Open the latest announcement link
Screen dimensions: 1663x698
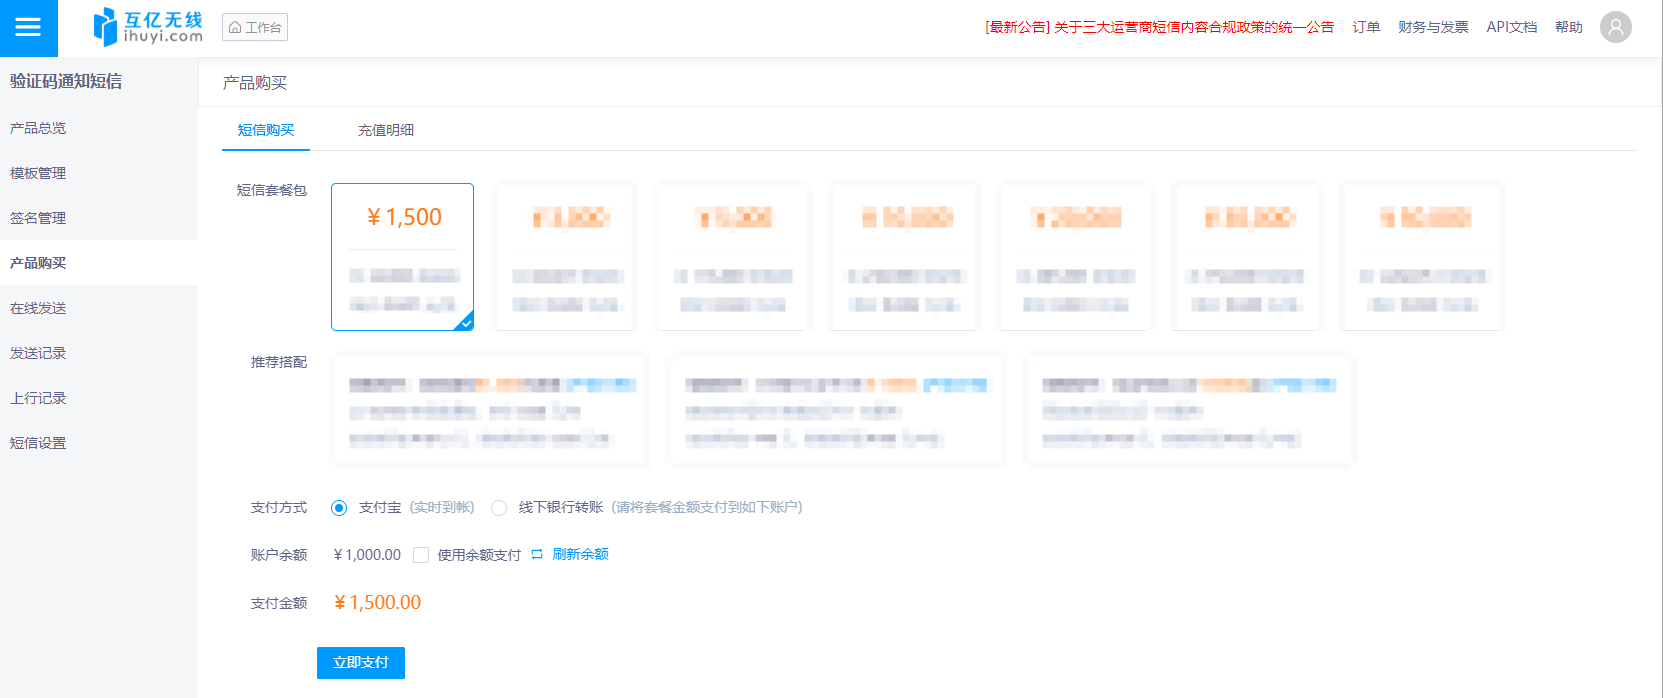click(x=1159, y=27)
